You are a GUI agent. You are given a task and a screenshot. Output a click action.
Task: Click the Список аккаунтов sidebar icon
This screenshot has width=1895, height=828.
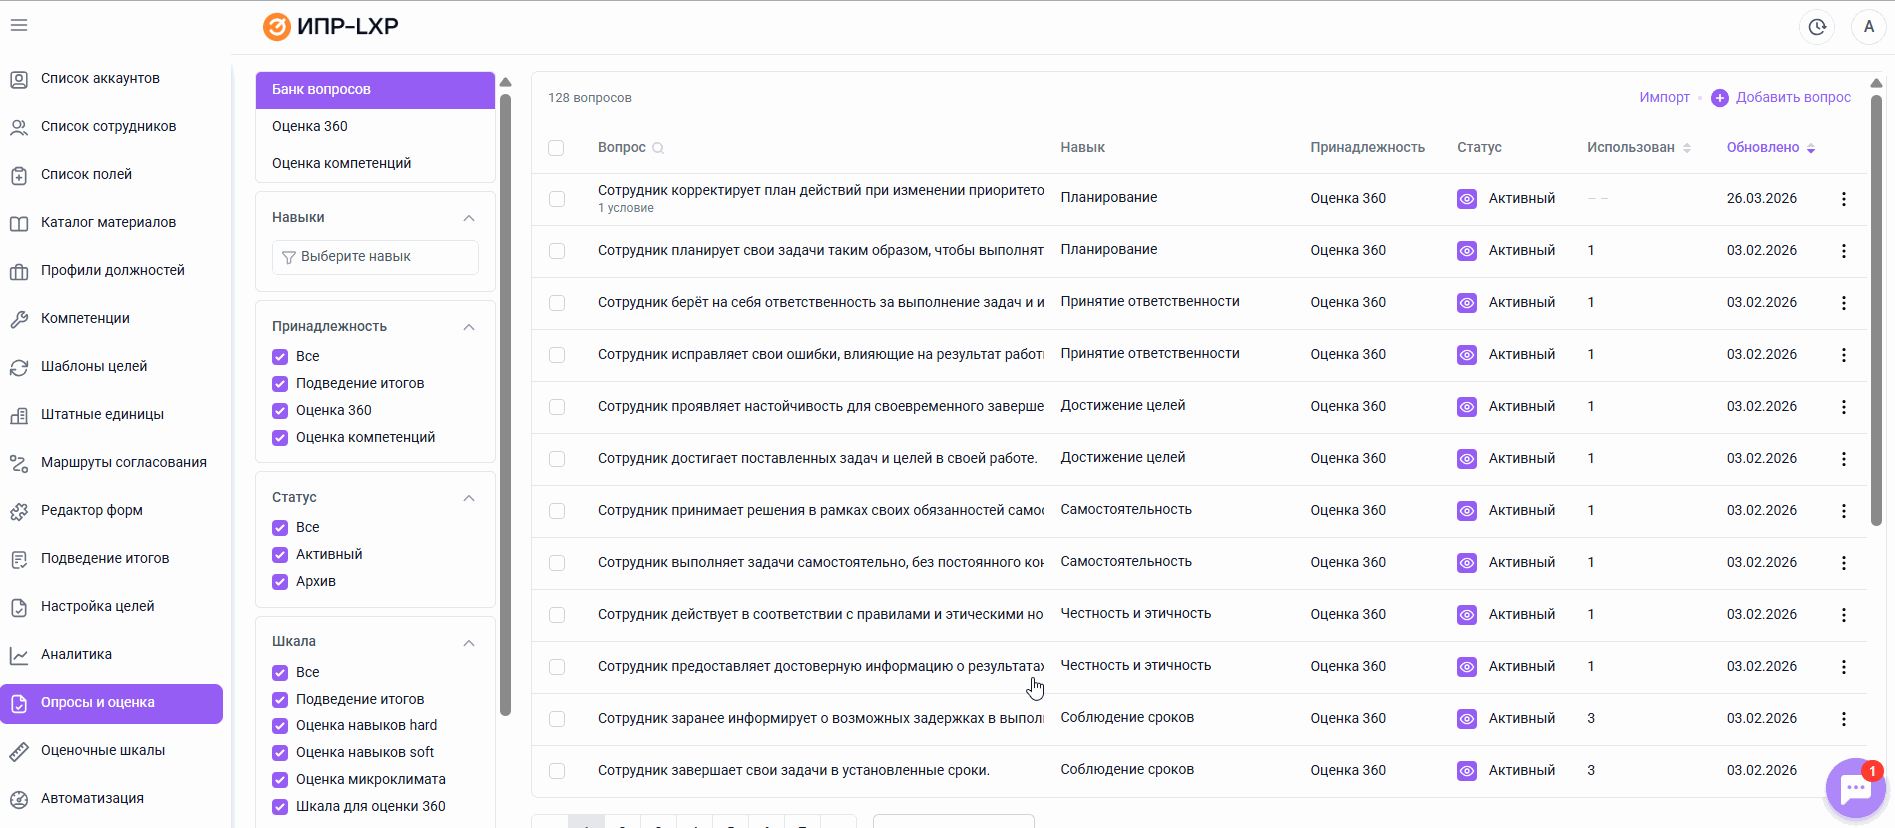click(x=19, y=79)
